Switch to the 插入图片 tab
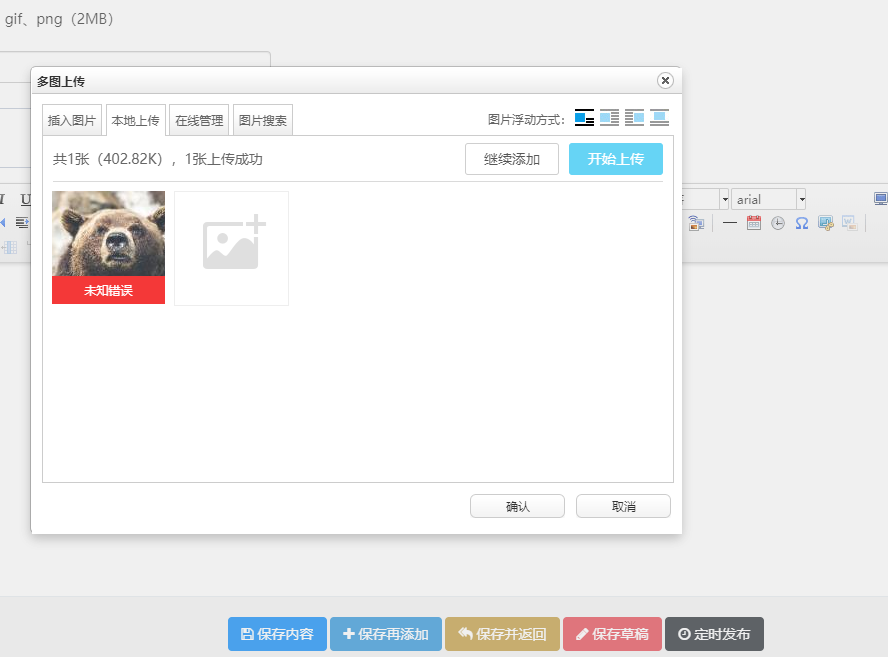Viewport: 888px width, 657px height. point(72,120)
